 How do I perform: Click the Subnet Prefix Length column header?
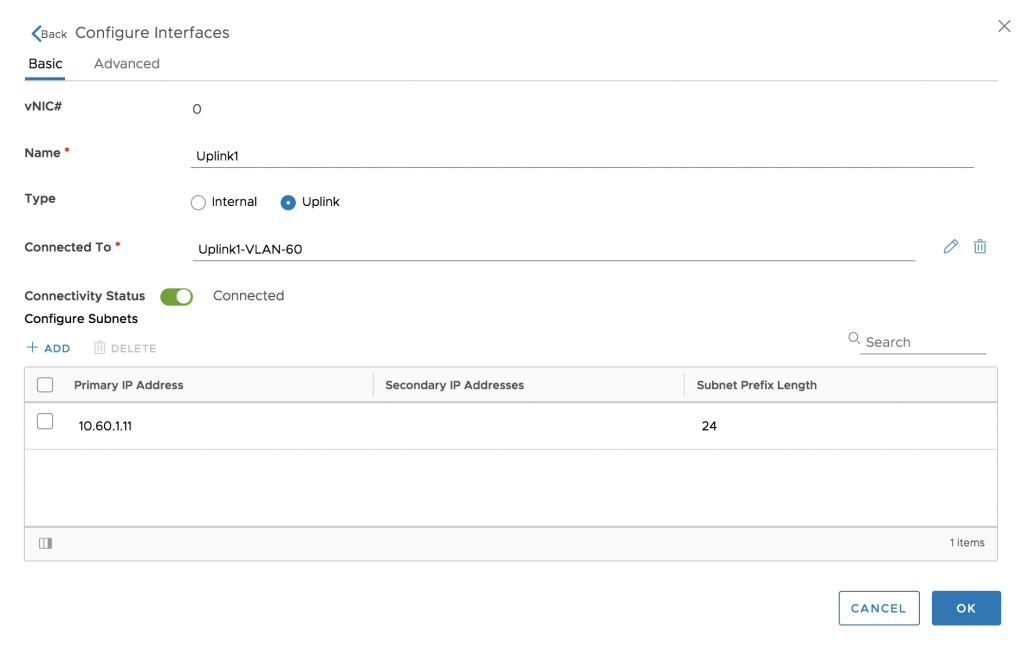tap(756, 385)
